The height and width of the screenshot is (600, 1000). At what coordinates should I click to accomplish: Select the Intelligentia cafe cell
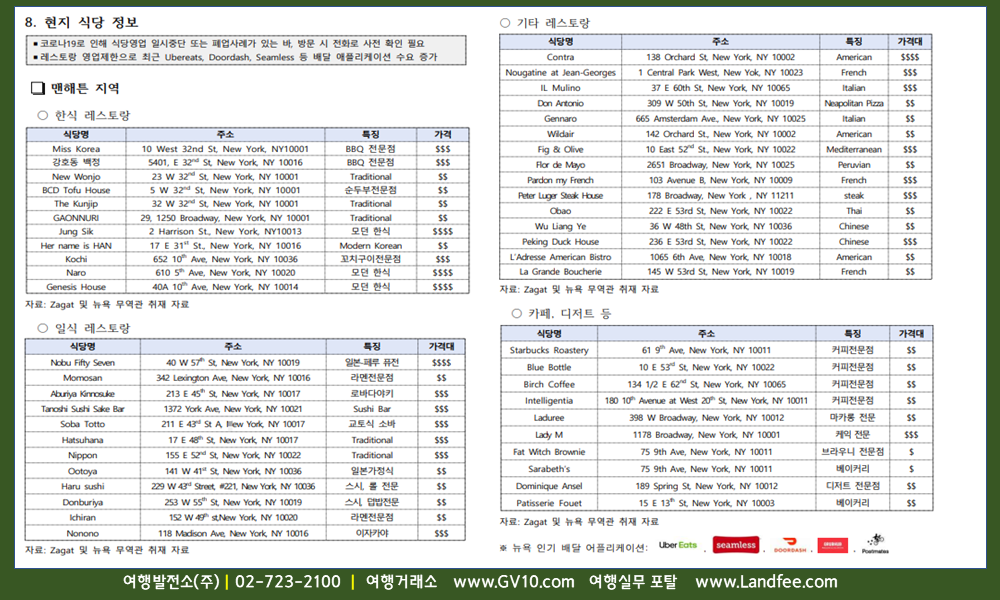tap(549, 401)
